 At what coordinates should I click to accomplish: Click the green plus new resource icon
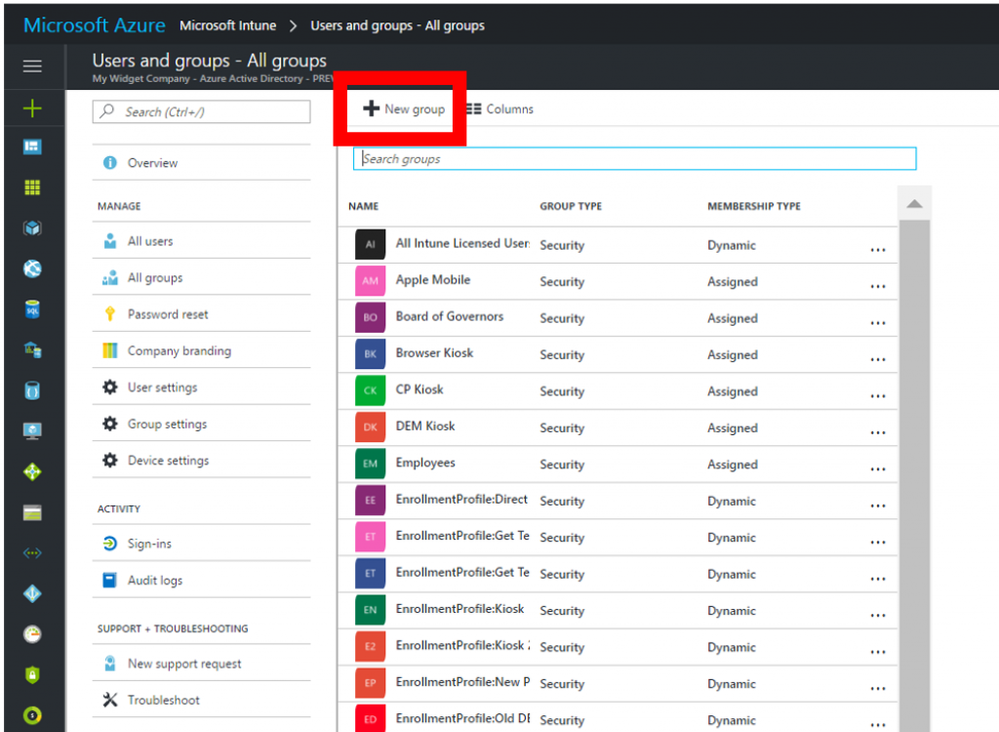tap(32, 108)
